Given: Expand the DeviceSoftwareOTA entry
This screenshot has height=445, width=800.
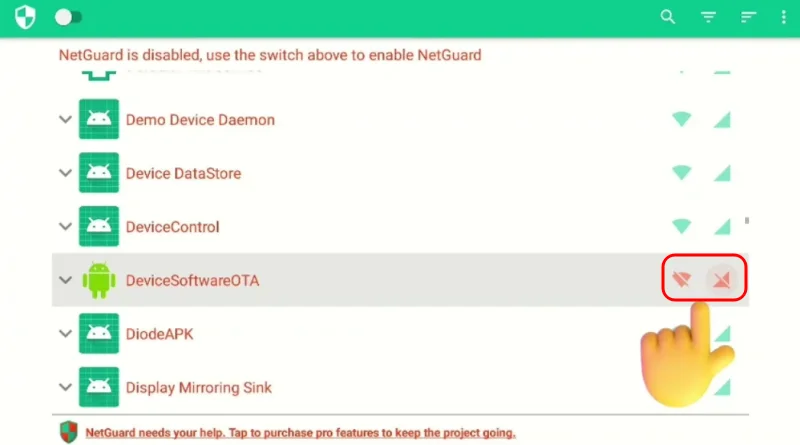Looking at the screenshot, I should [66, 281].
